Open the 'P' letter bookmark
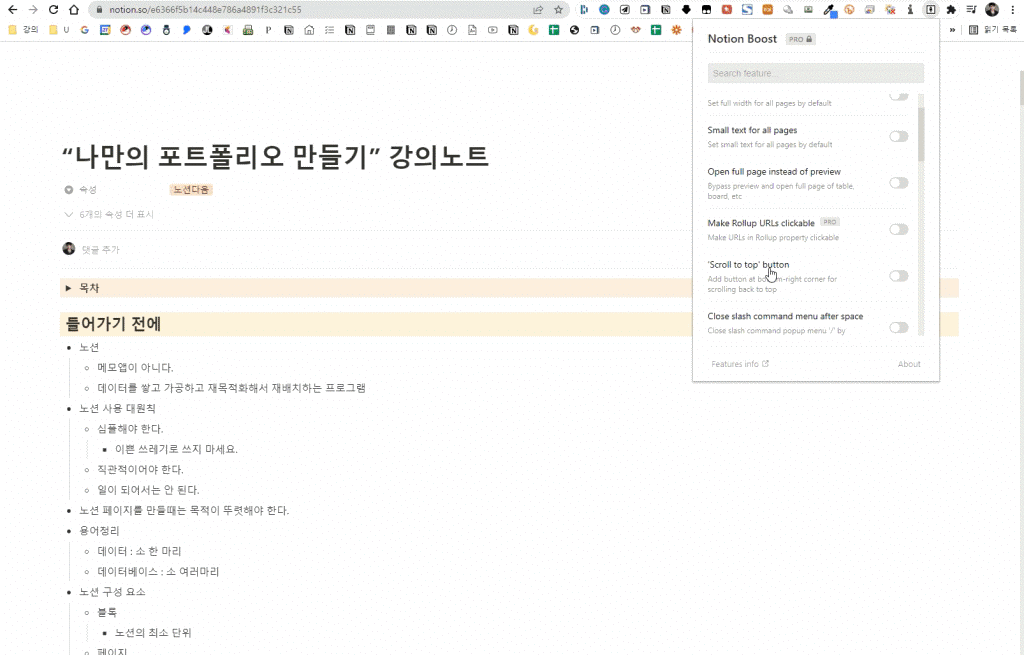The image size is (1024, 655). [268, 30]
